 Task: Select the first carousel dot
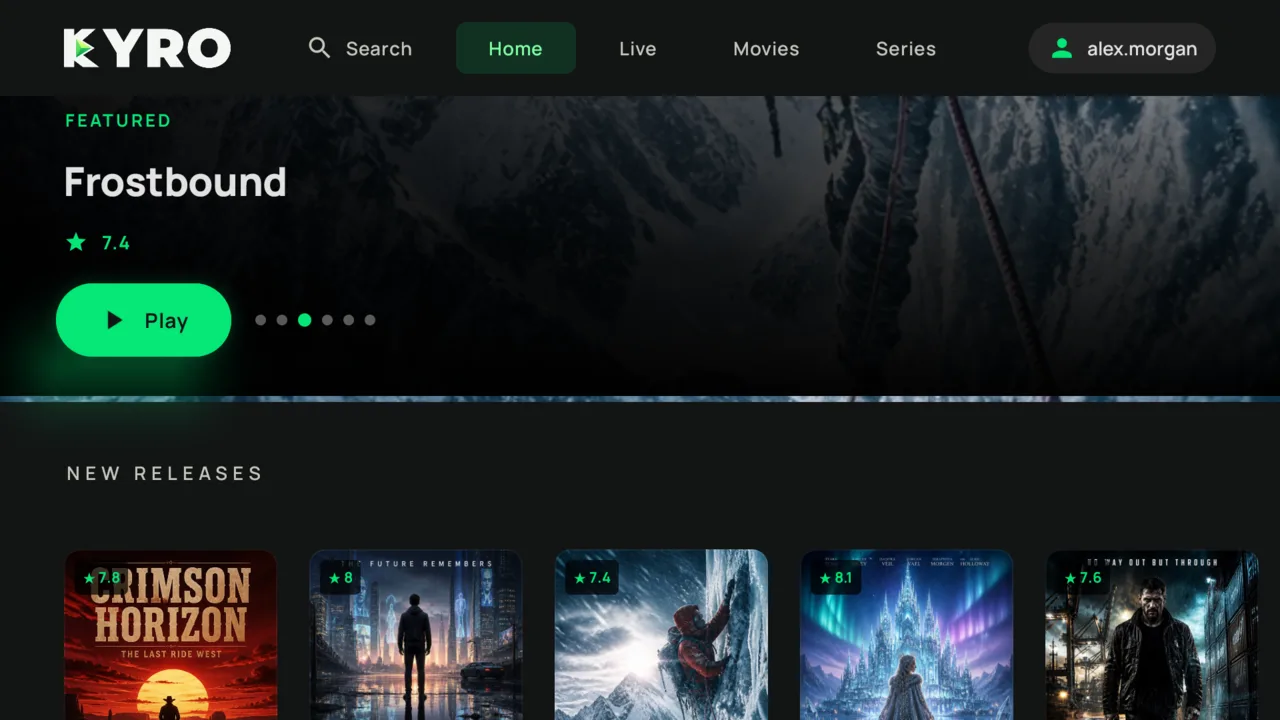click(x=261, y=320)
